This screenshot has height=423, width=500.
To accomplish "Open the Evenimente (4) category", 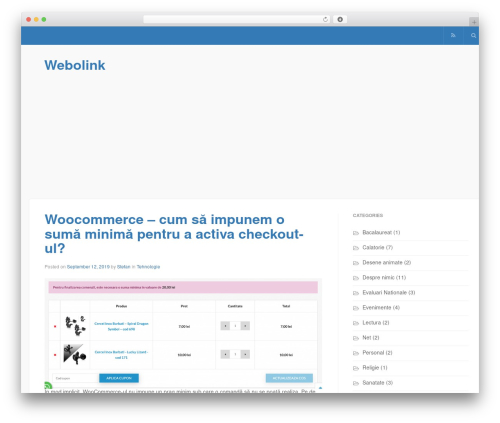I will coord(381,307).
